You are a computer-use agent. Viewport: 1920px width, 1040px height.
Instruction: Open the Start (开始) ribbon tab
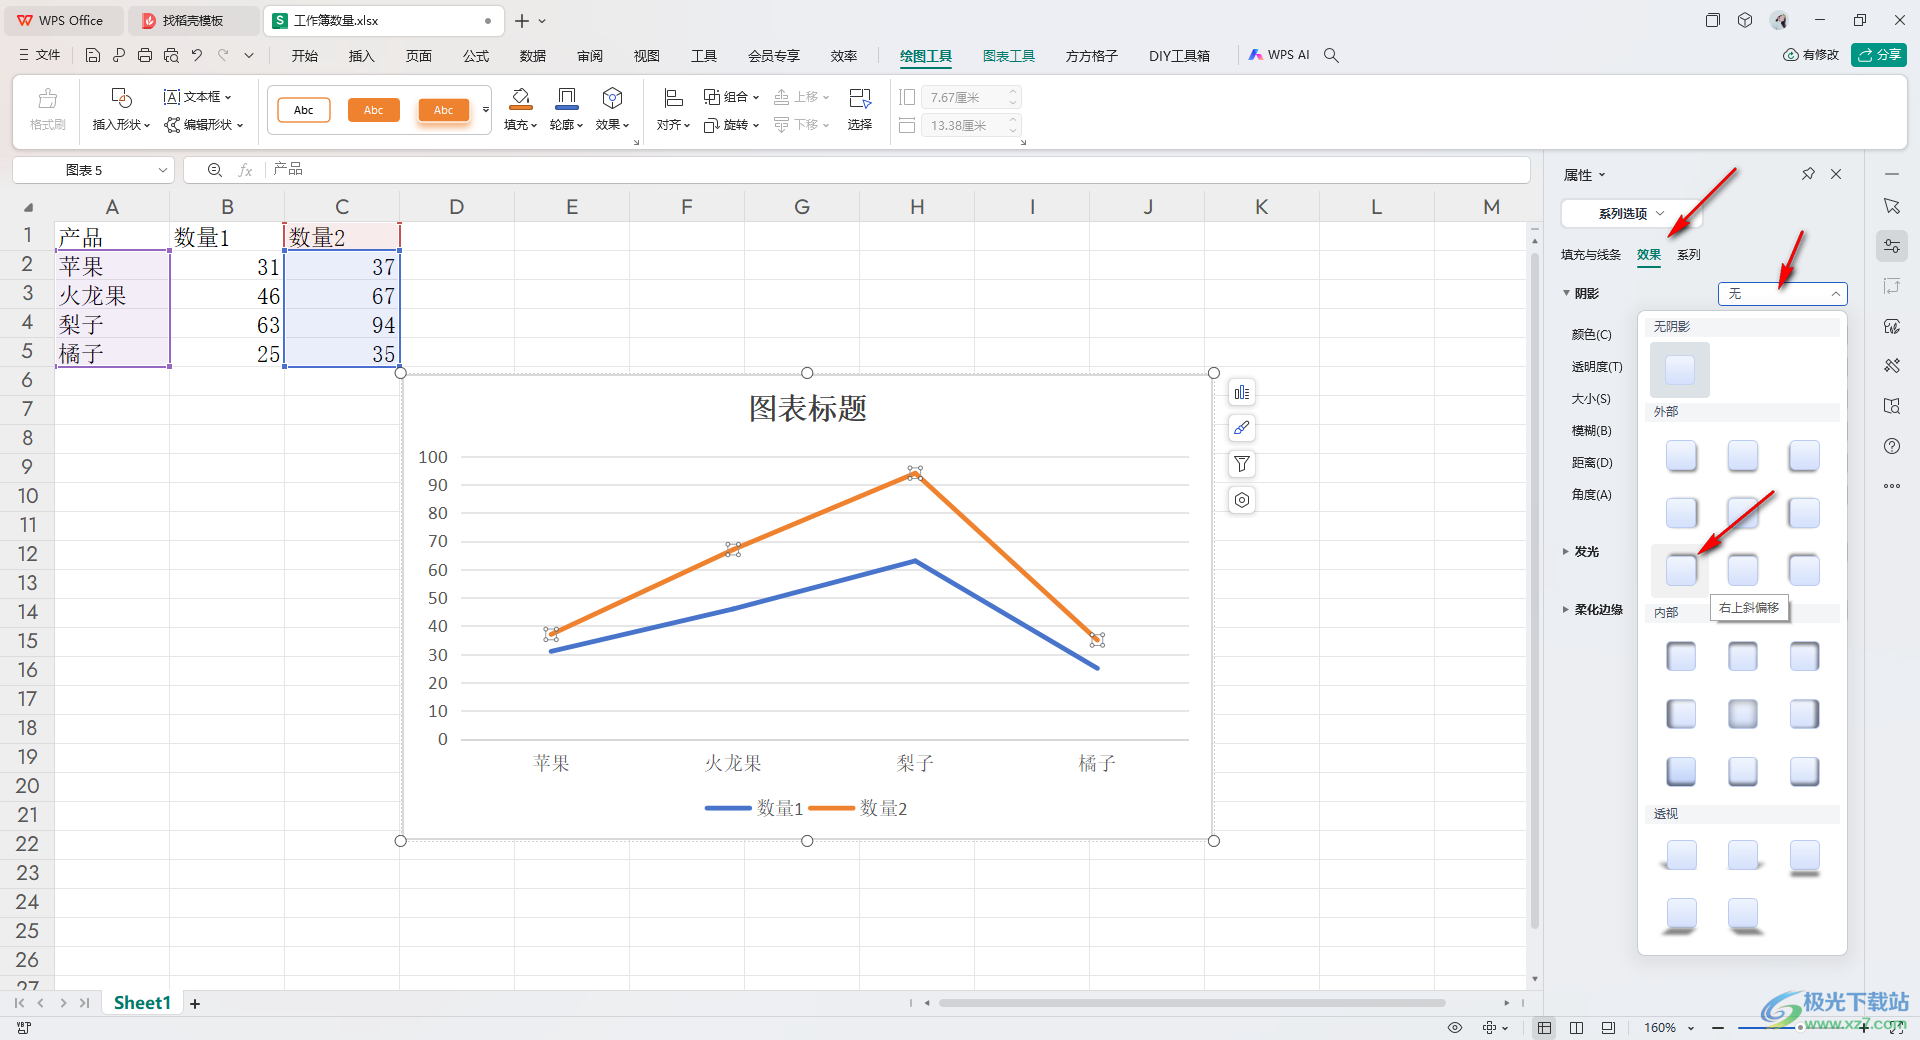[x=305, y=56]
